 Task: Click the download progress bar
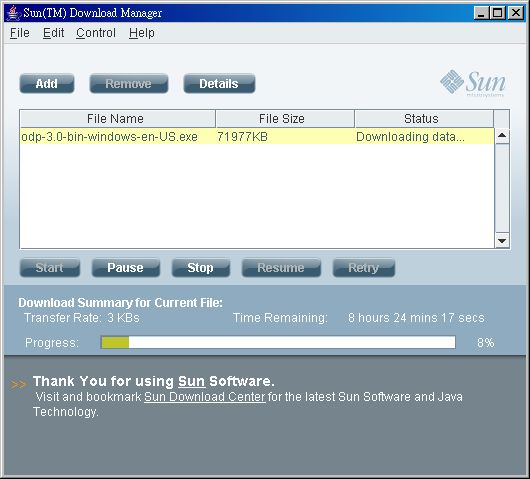point(278,342)
